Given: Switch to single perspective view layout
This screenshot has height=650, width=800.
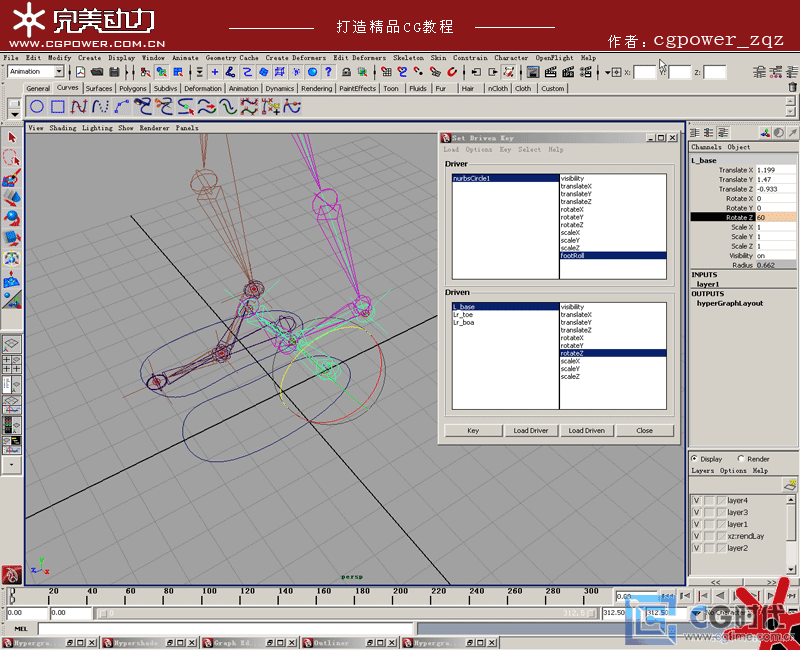Looking at the screenshot, I should click(x=12, y=344).
